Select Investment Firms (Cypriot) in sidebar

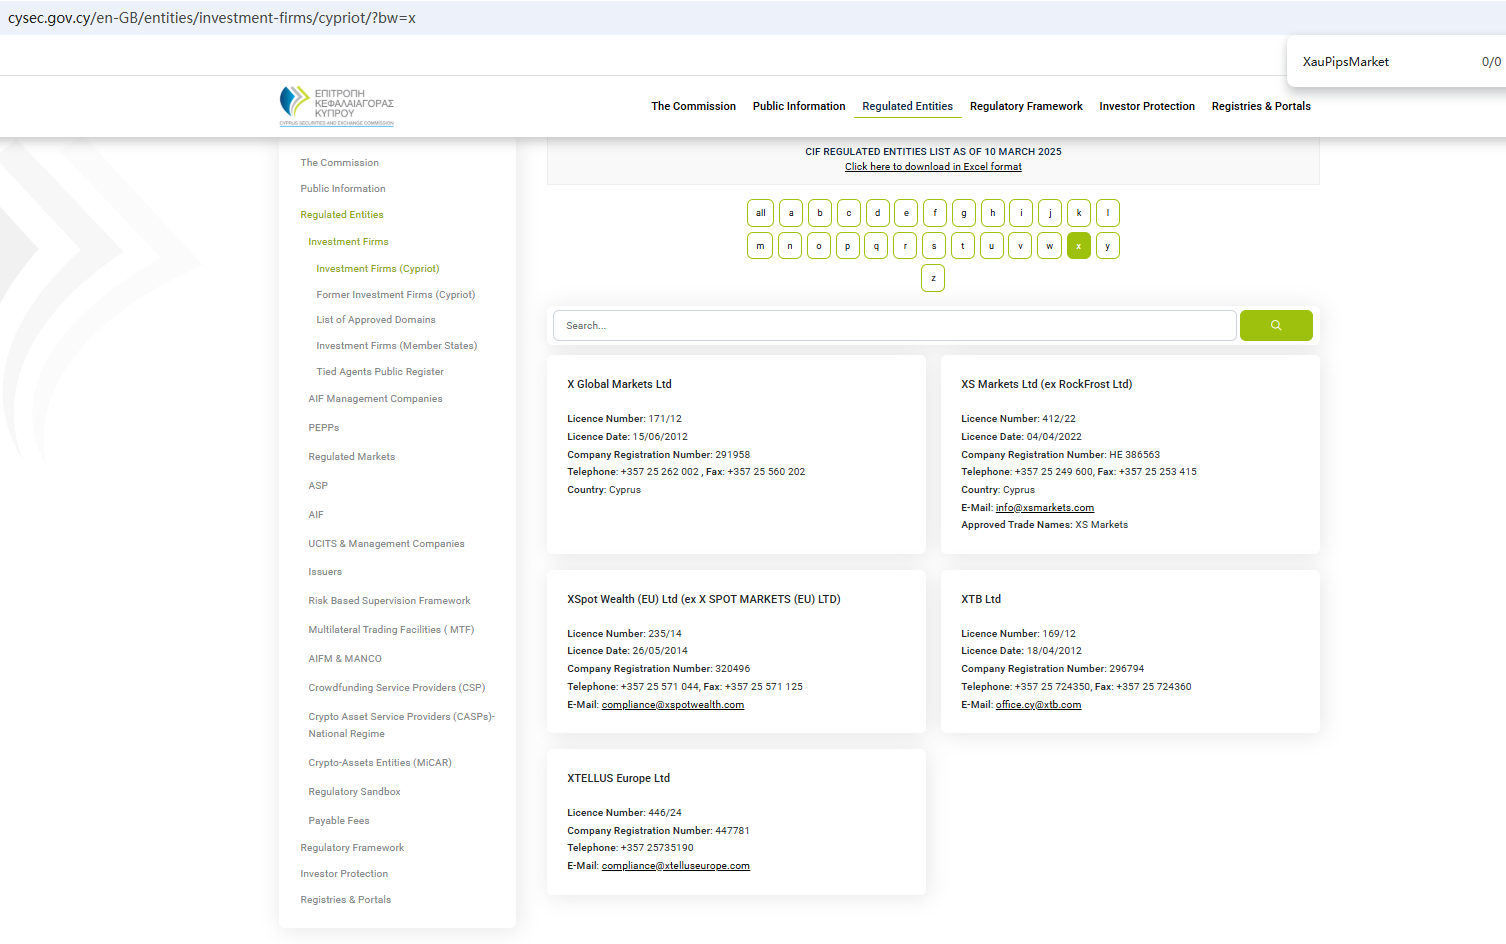[378, 269]
